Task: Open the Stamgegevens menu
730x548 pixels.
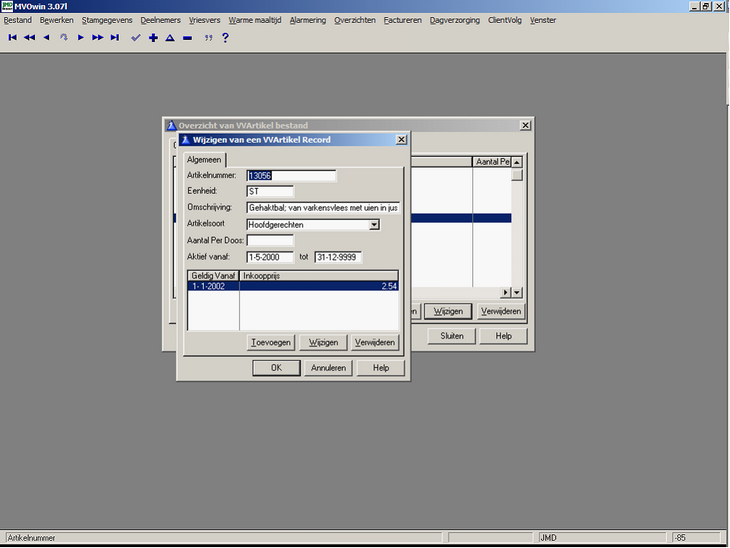Action: coord(107,20)
